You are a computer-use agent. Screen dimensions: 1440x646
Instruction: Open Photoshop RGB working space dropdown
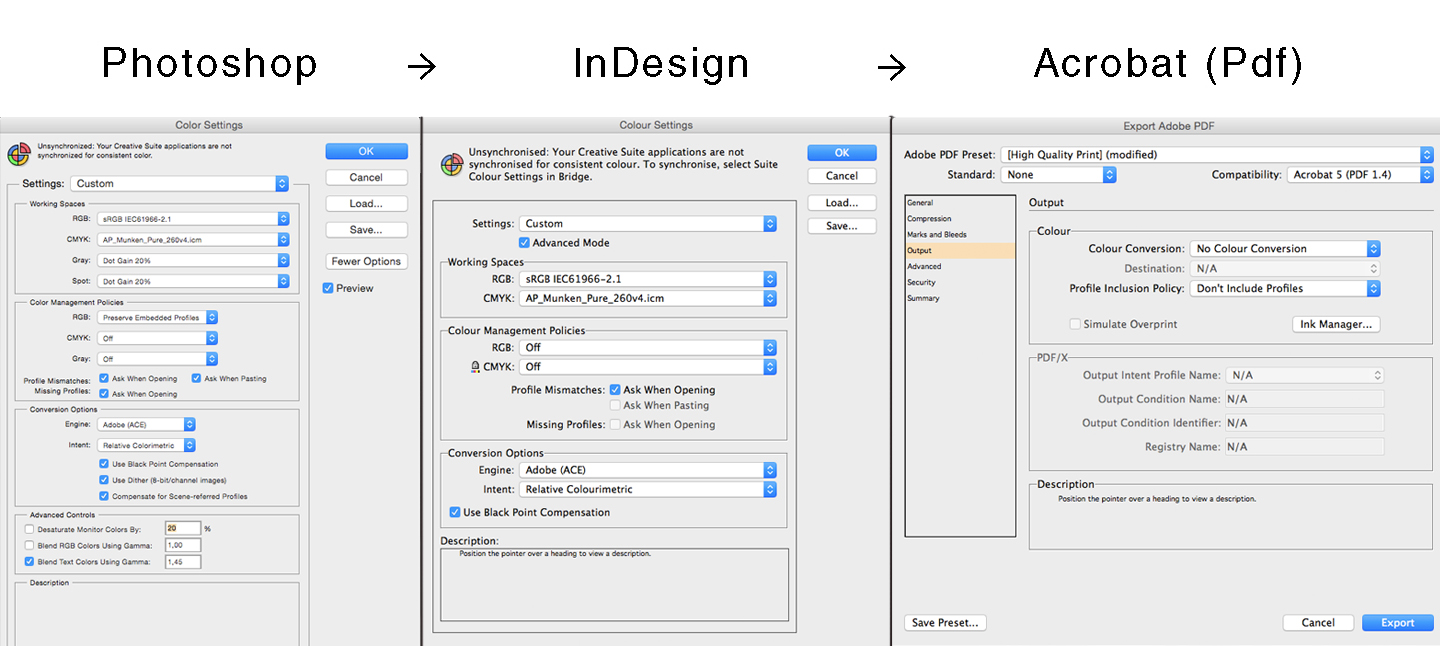[x=193, y=218]
